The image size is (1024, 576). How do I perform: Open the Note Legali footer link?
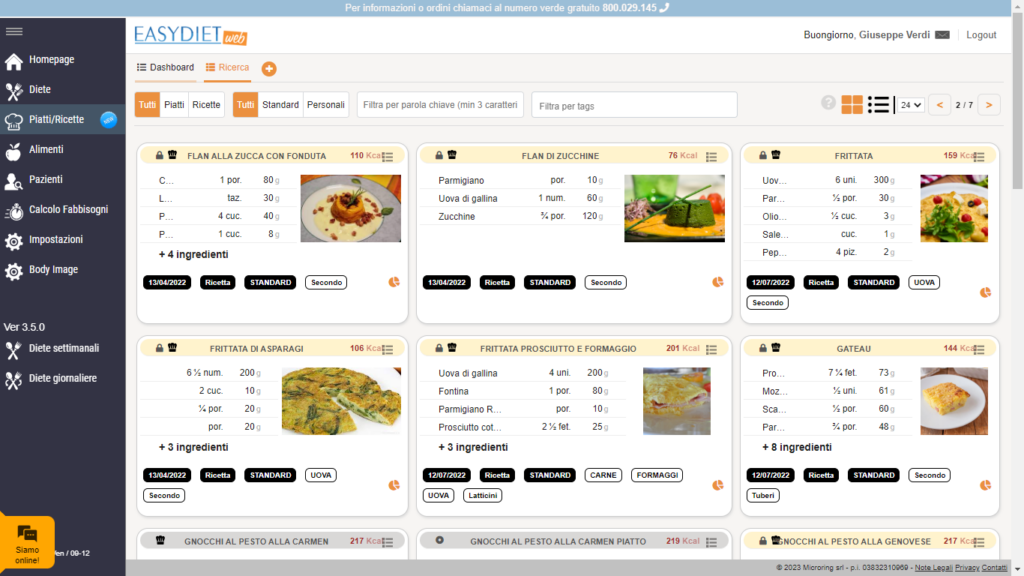click(933, 568)
